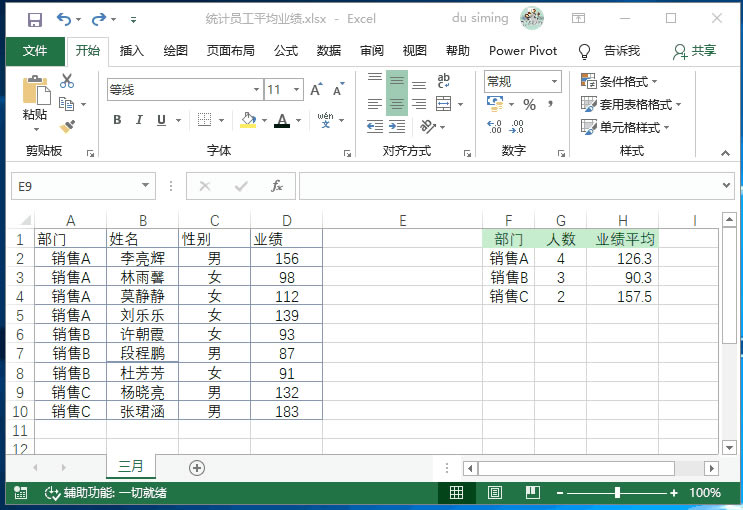Open the 插入 ribbon tab
Viewport: 743px width, 510px height.
132,51
